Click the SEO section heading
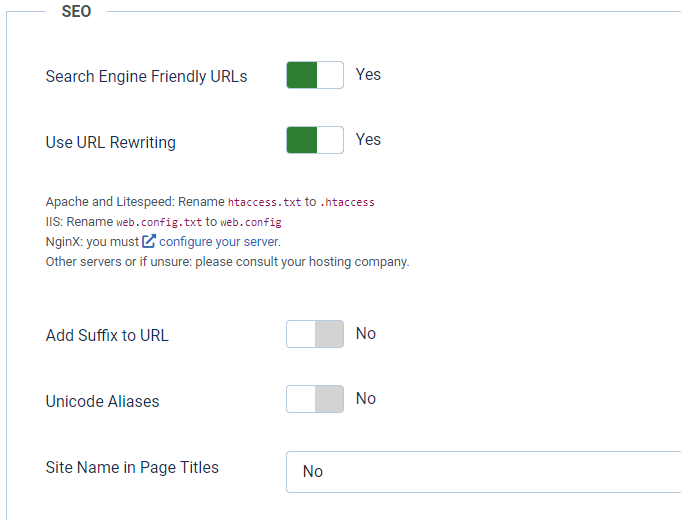 76,11
